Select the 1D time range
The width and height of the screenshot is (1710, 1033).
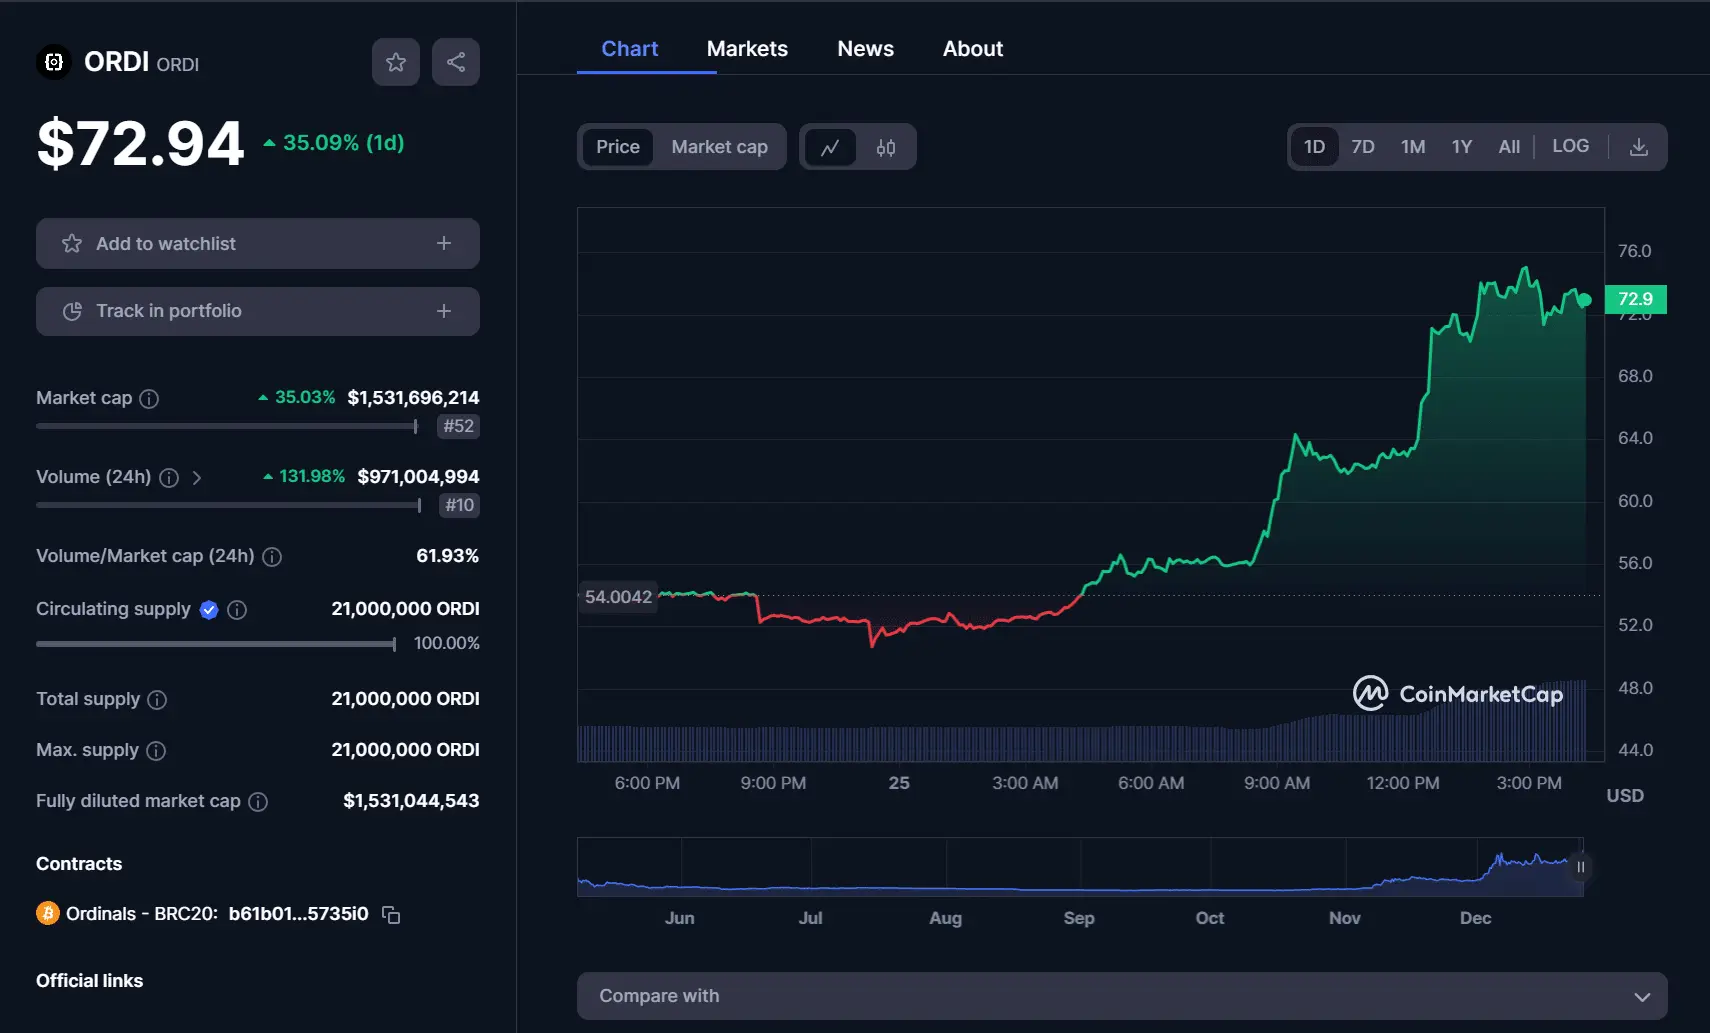[x=1314, y=147]
